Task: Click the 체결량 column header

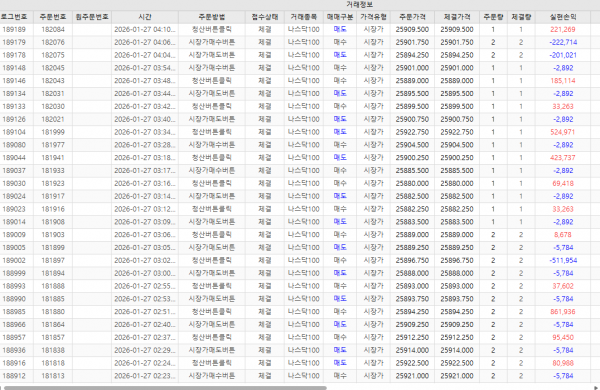Action: [521, 17]
